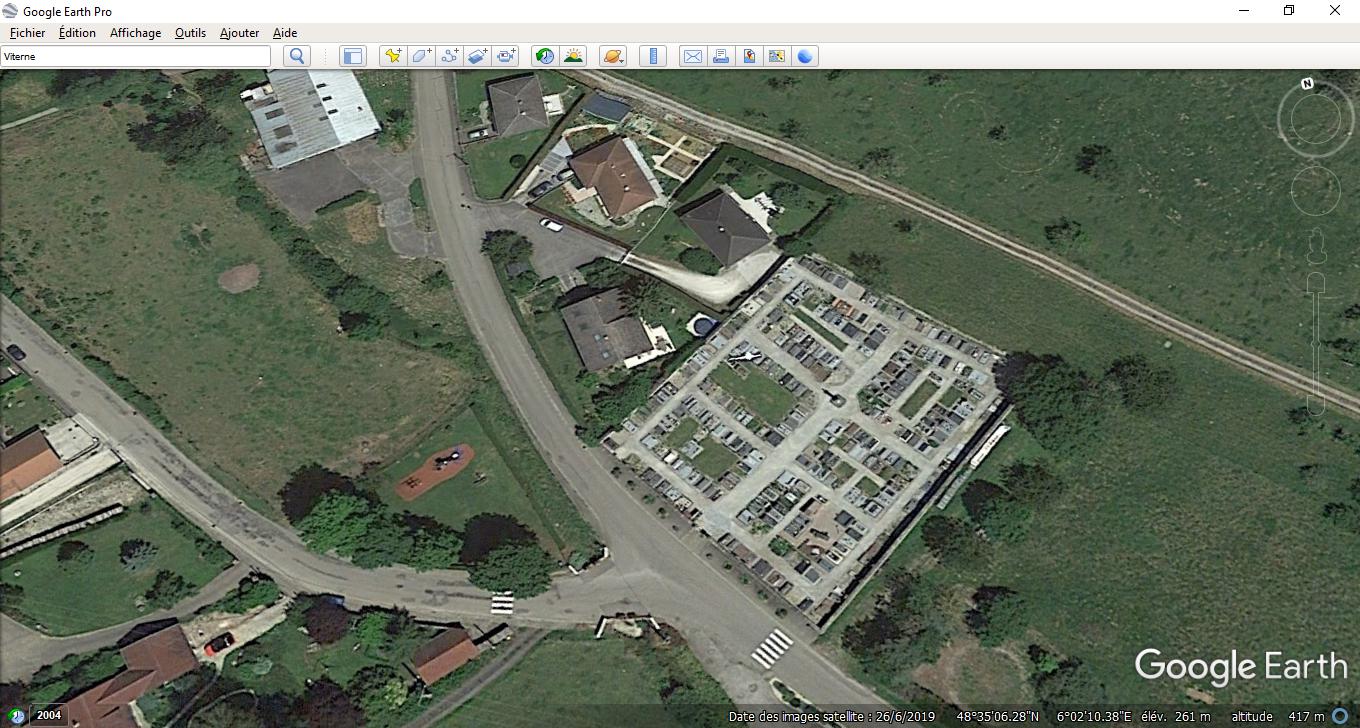Click the Street View pegman icon

1316,246
